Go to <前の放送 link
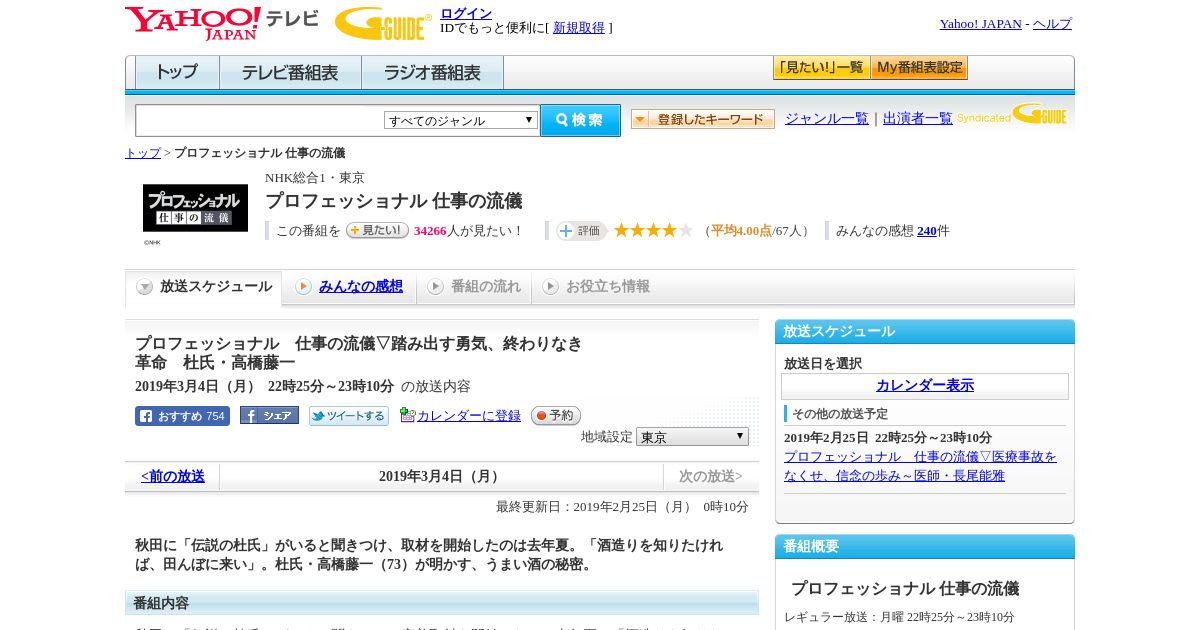Screen dimensions: 1200x630 tap(172, 477)
